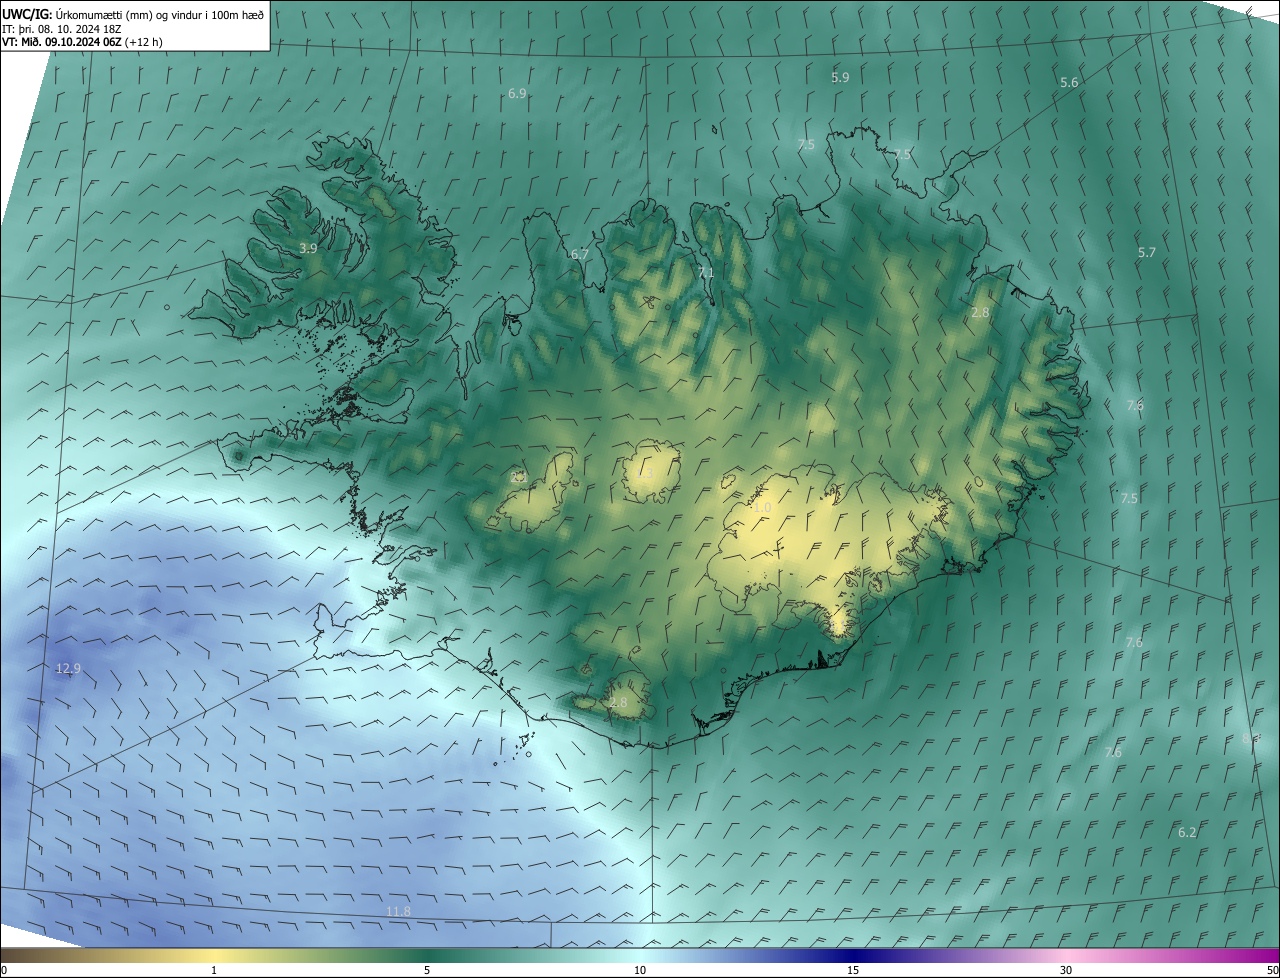Click the 12.9 value over the southwest ocean

[68, 669]
